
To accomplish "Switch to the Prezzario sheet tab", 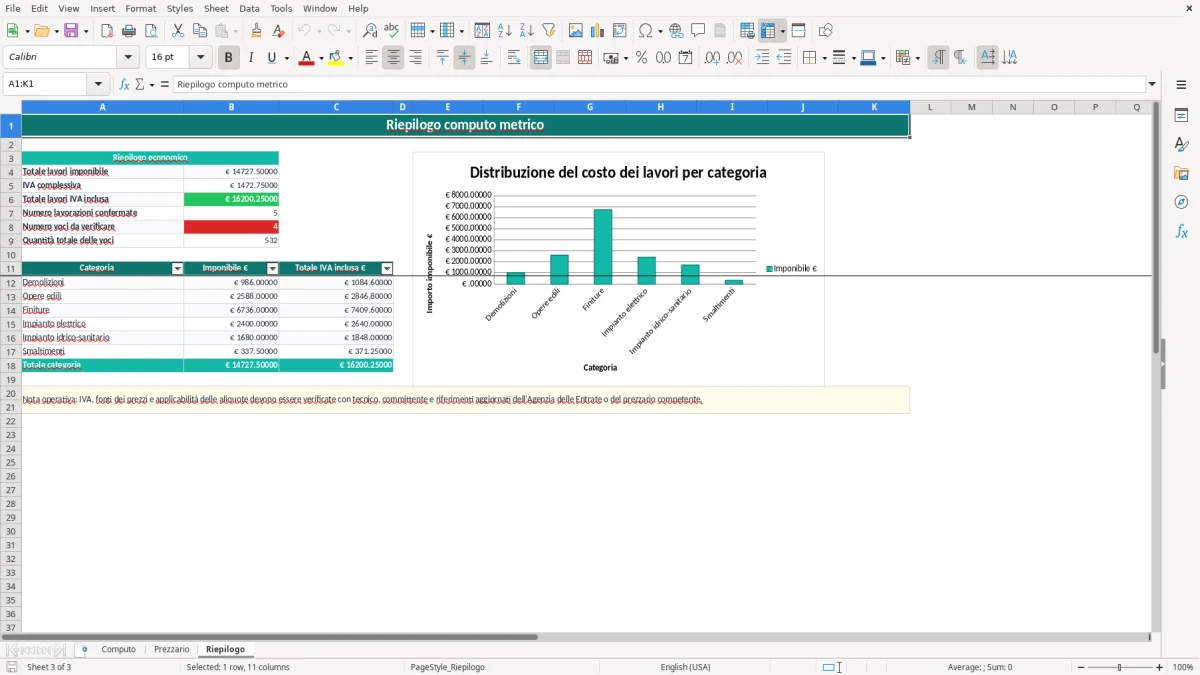I will coord(172,649).
